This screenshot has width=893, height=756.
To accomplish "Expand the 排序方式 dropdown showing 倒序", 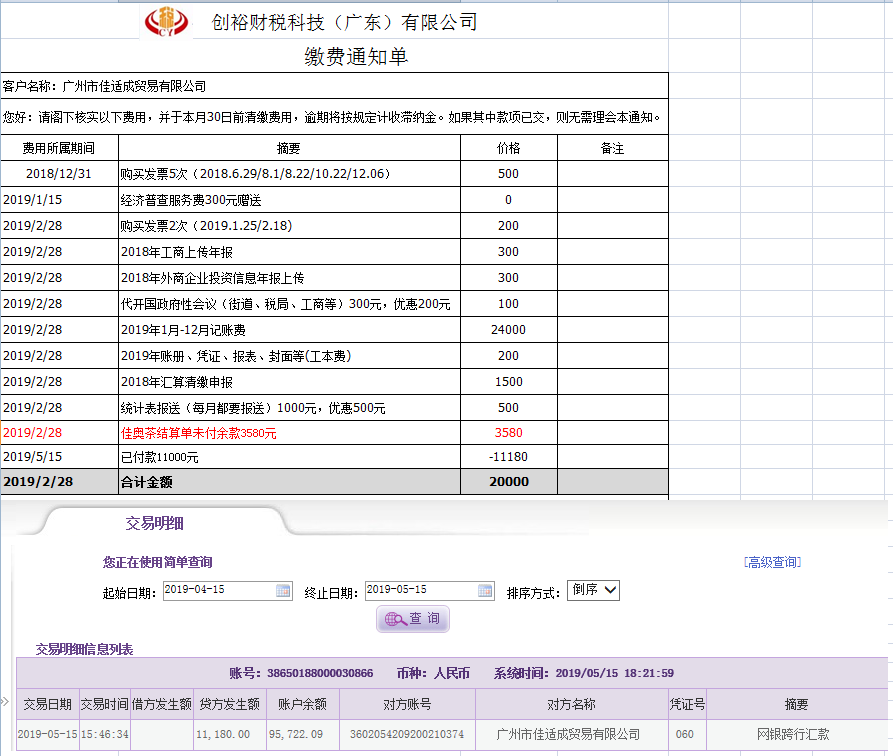I will click(x=593, y=590).
